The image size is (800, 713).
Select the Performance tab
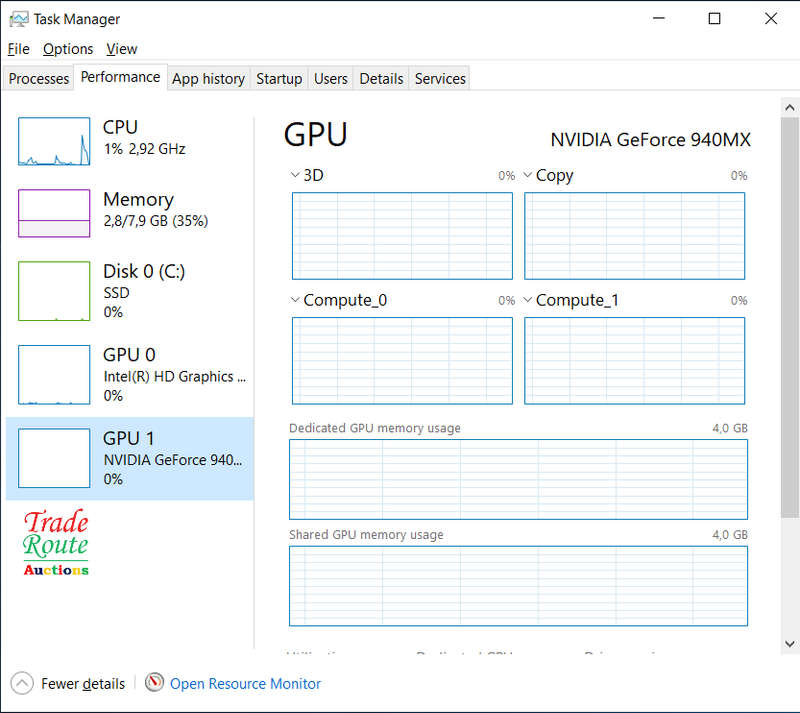point(120,77)
